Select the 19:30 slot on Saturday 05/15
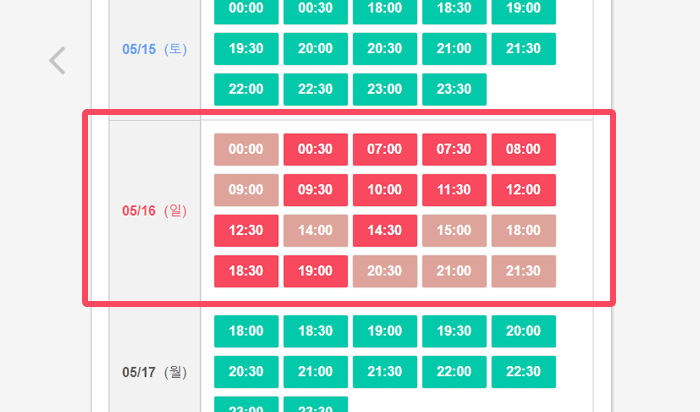 point(246,49)
